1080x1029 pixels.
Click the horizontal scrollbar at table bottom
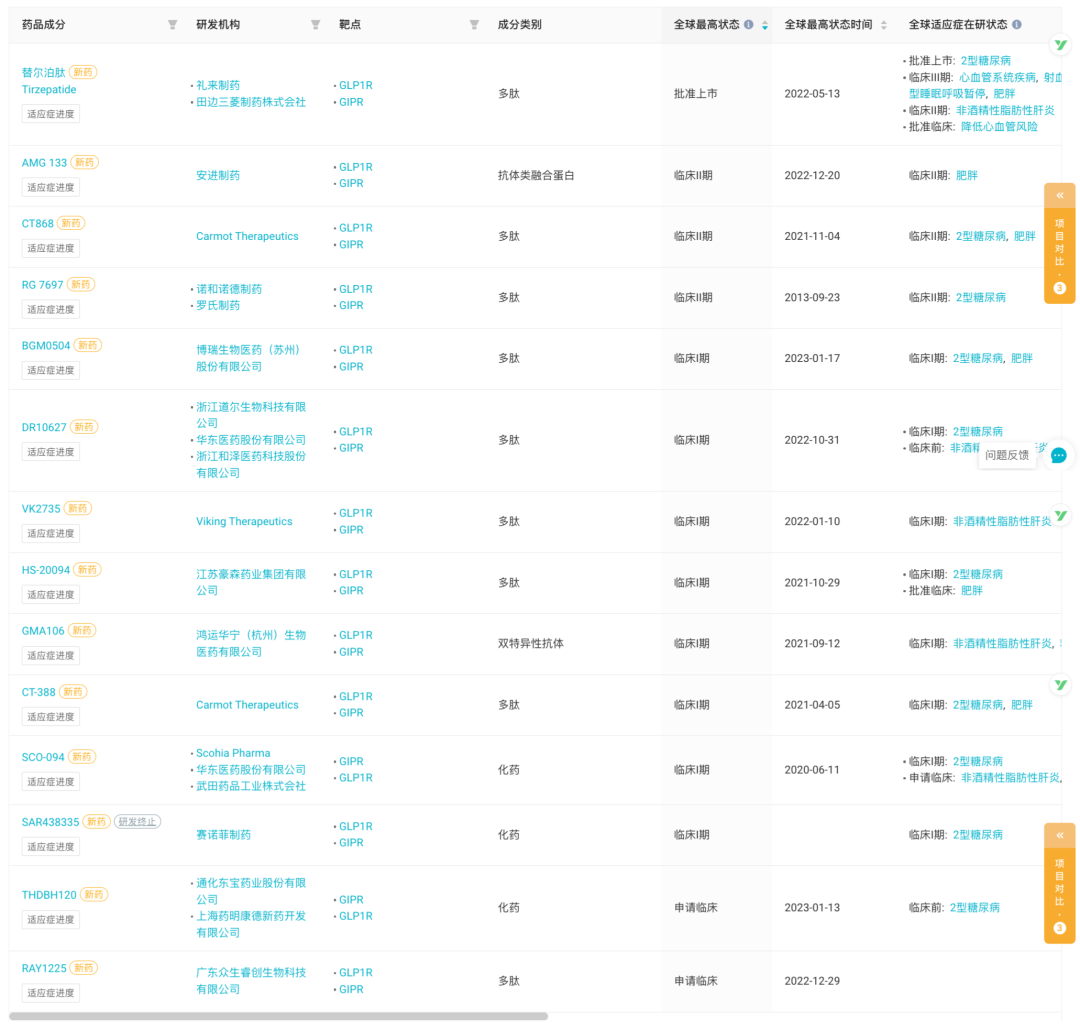[278, 1016]
